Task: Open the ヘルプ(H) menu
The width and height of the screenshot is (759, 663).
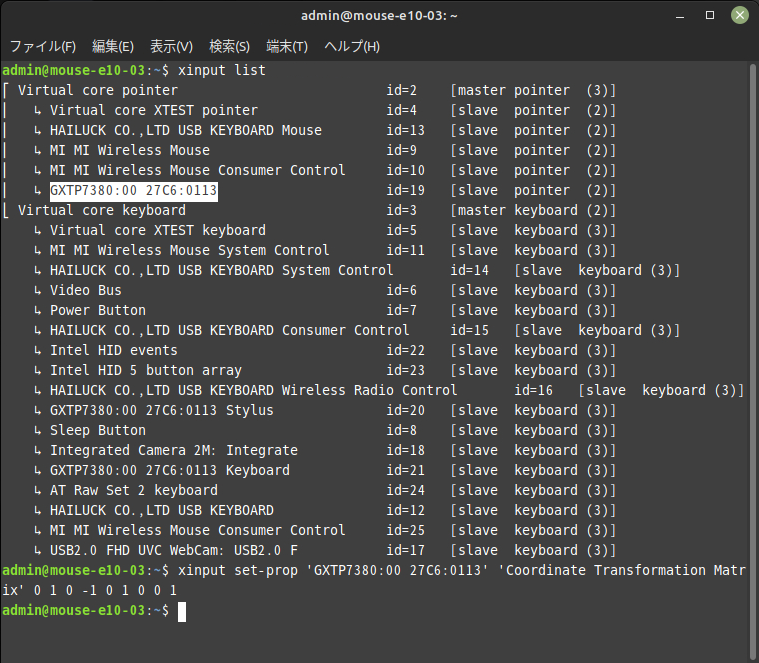Action: [x=352, y=46]
